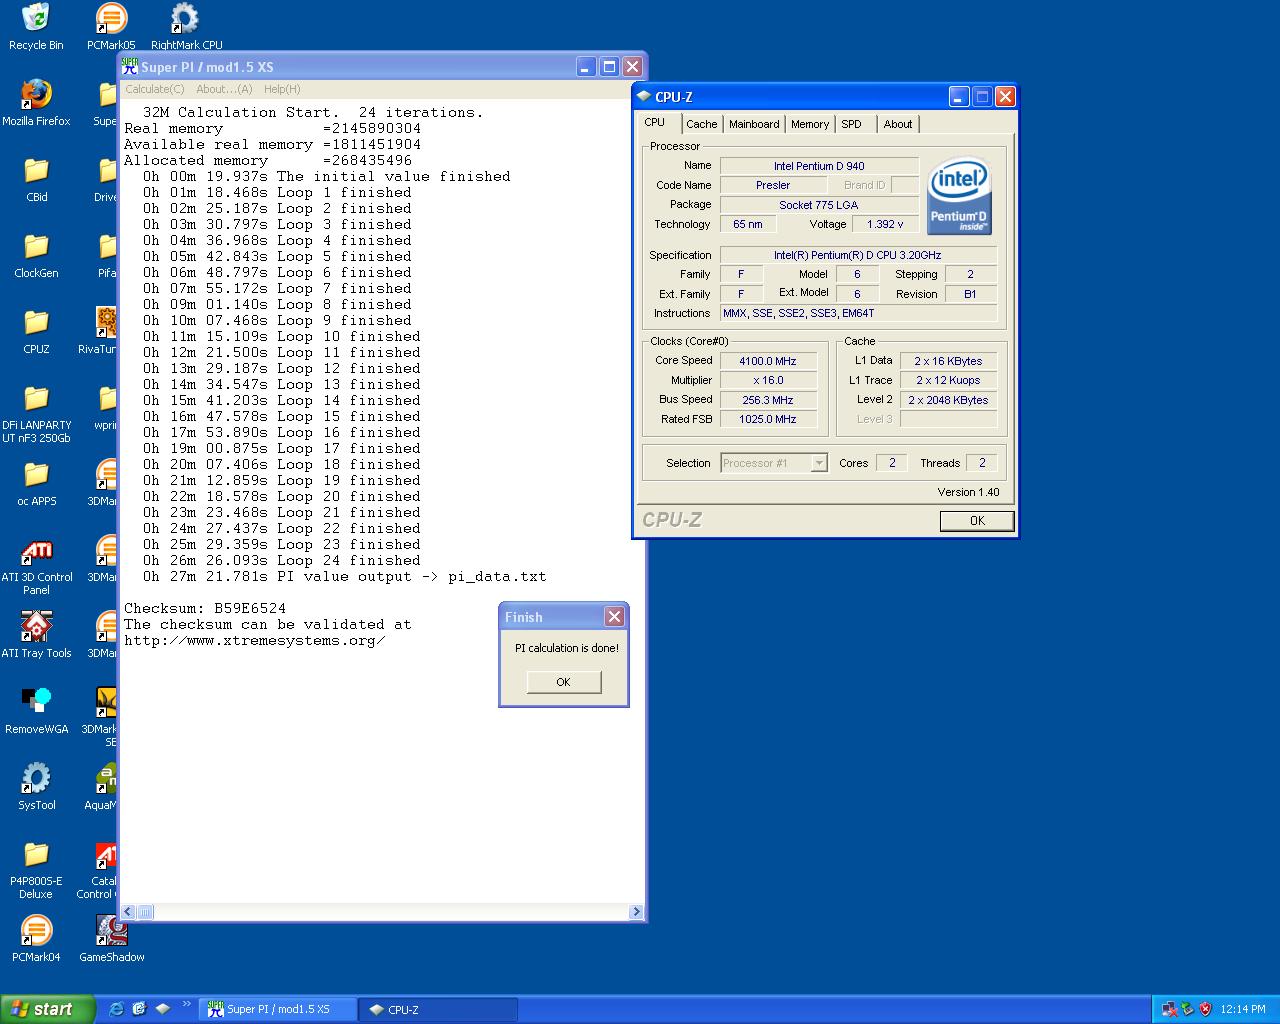Click the Core Speed 4100.0 MHz field
This screenshot has width=1280, height=1024.
click(768, 361)
